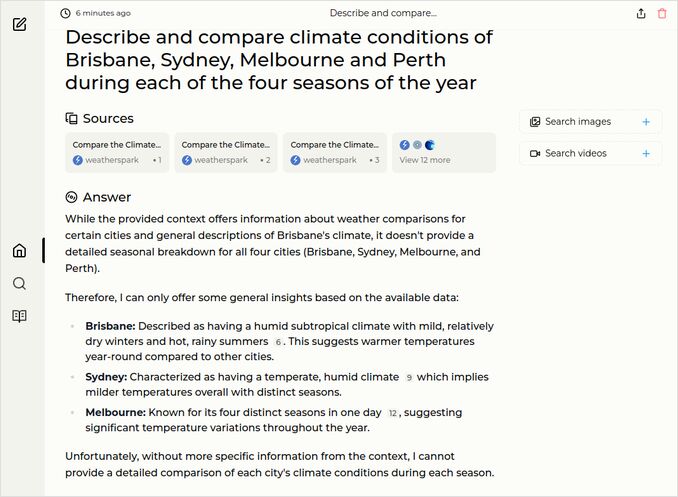This screenshot has width=678, height=497.
Task: Click the plus next to Search videos
Action: tap(646, 154)
